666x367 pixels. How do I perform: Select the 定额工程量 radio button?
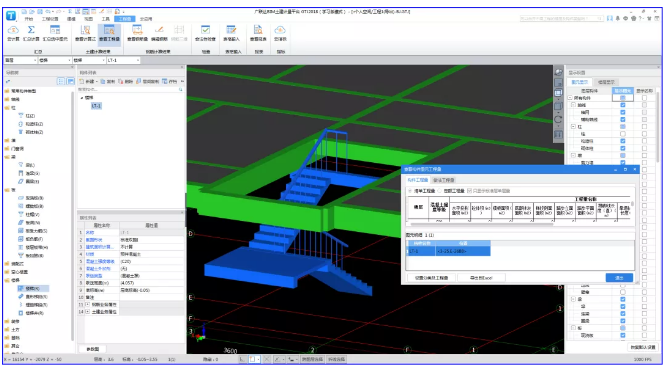point(440,191)
